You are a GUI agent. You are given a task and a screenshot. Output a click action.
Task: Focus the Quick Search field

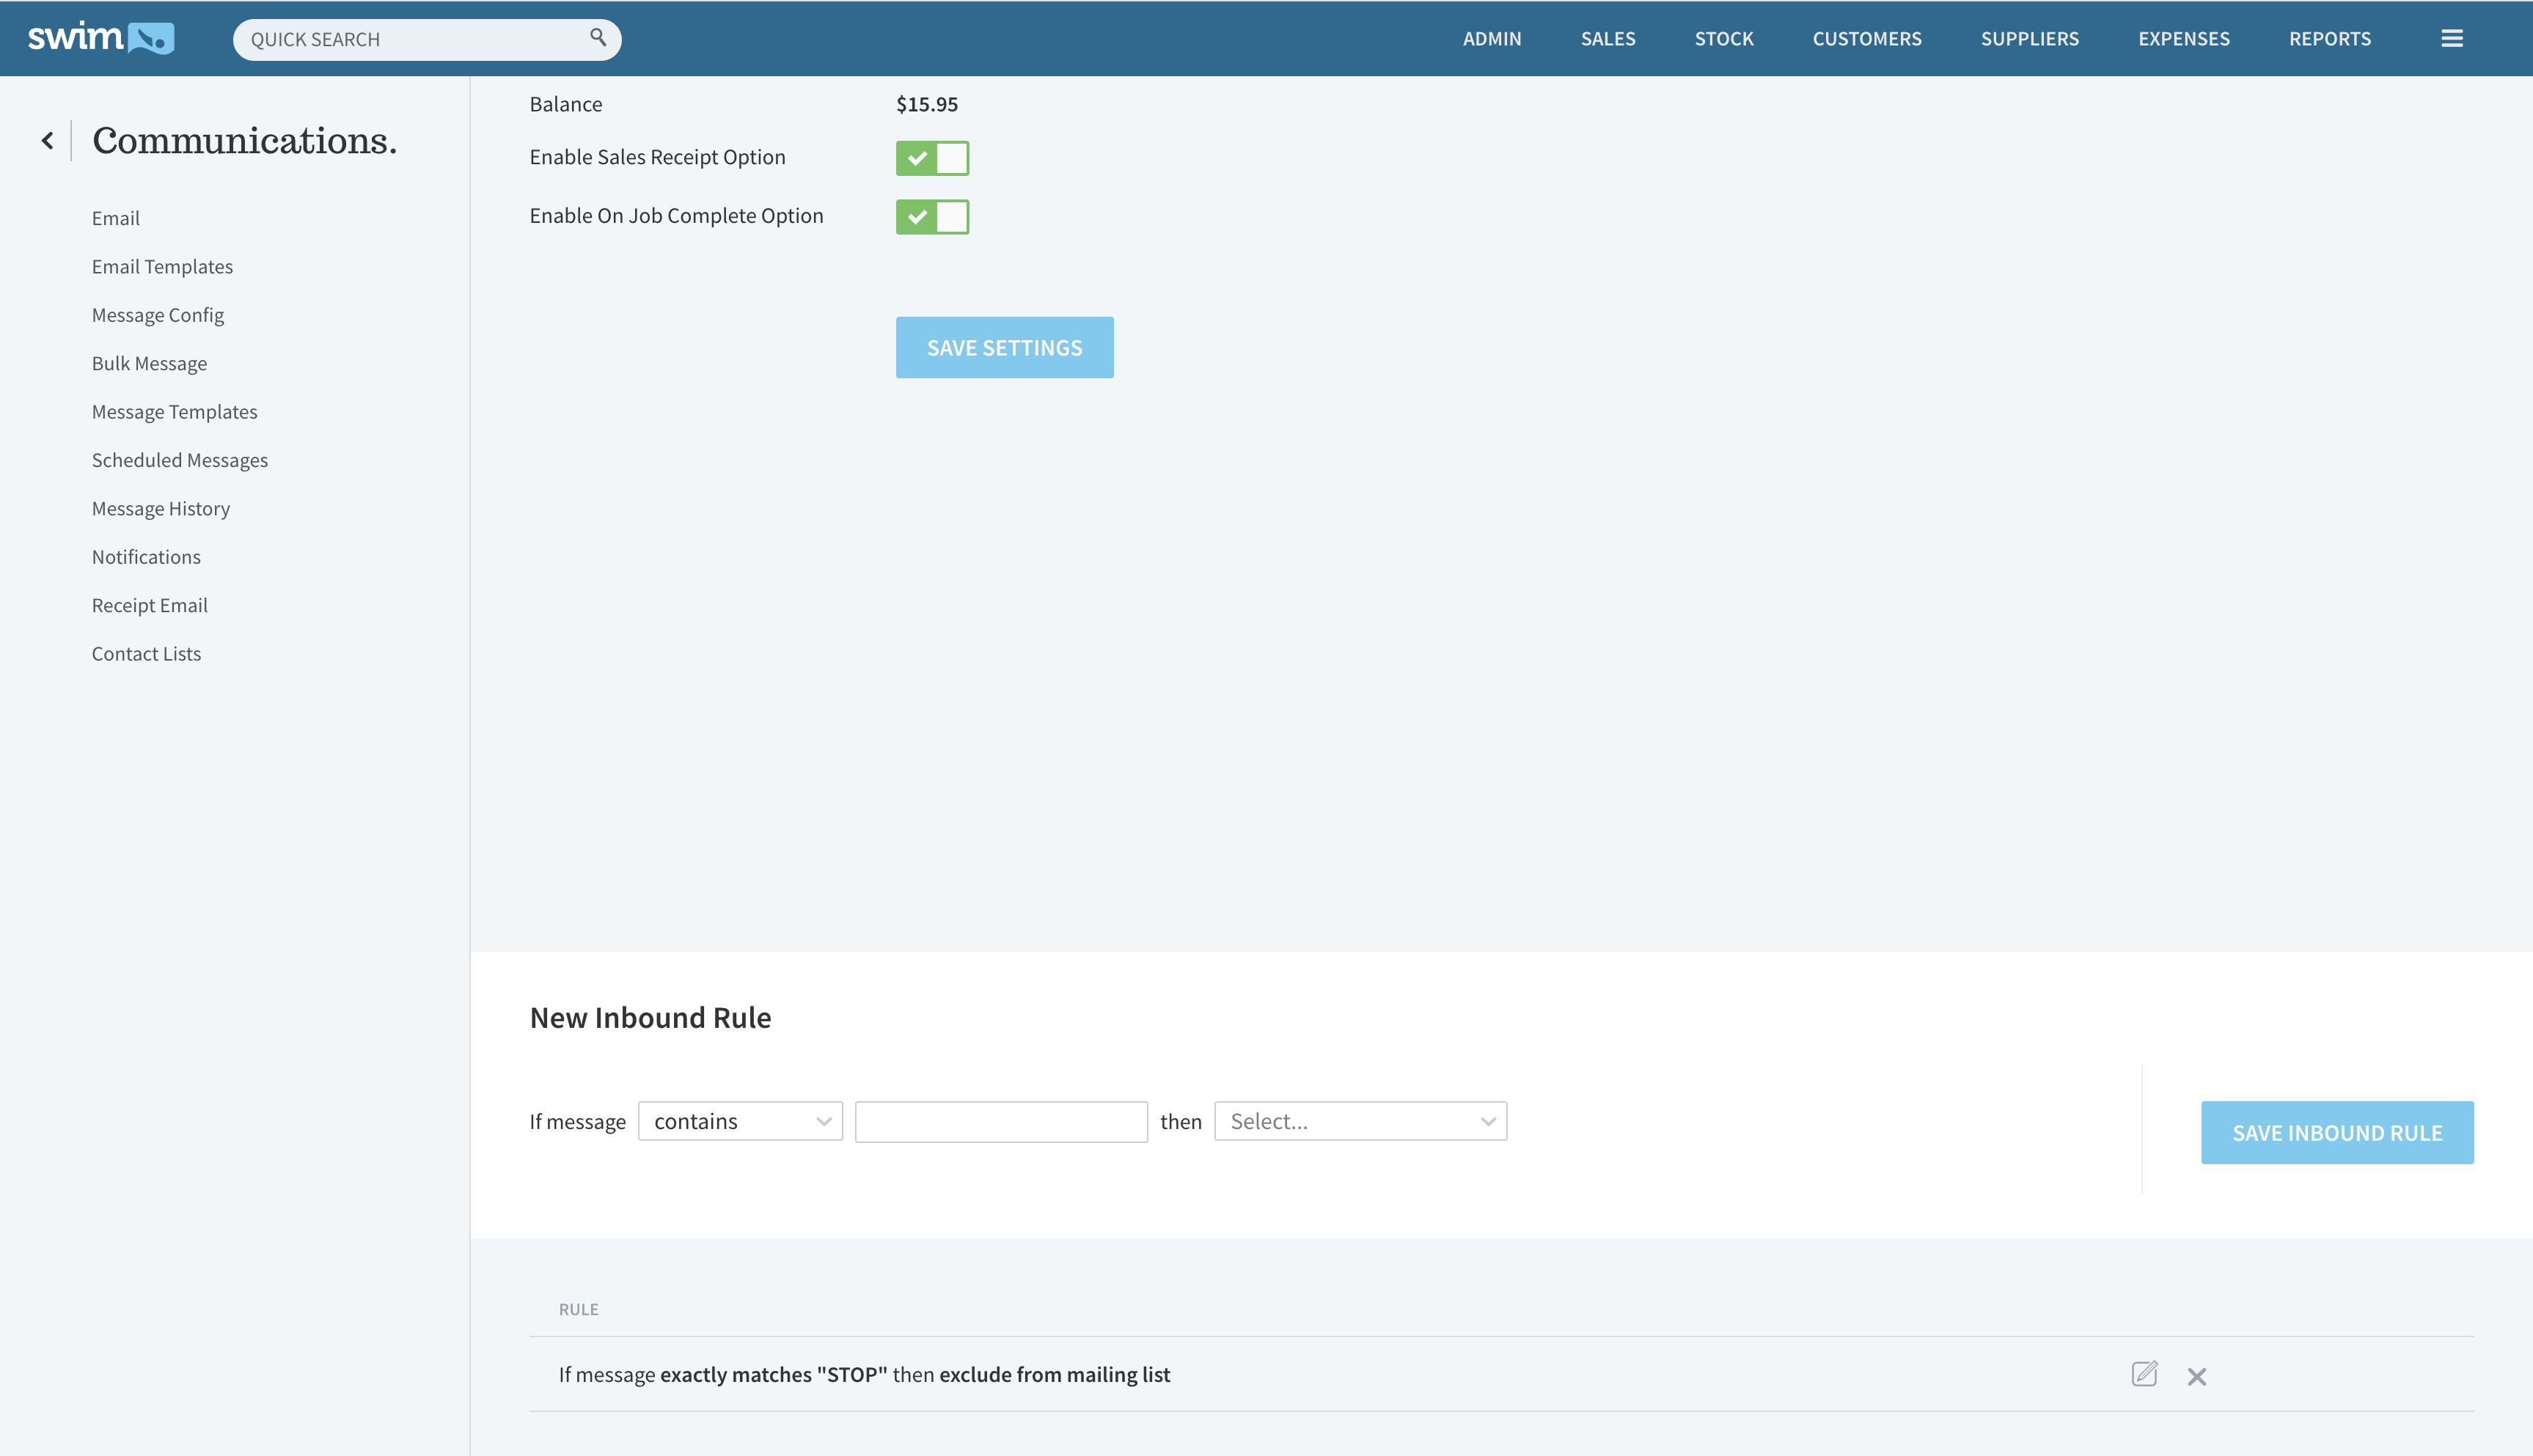[410, 39]
